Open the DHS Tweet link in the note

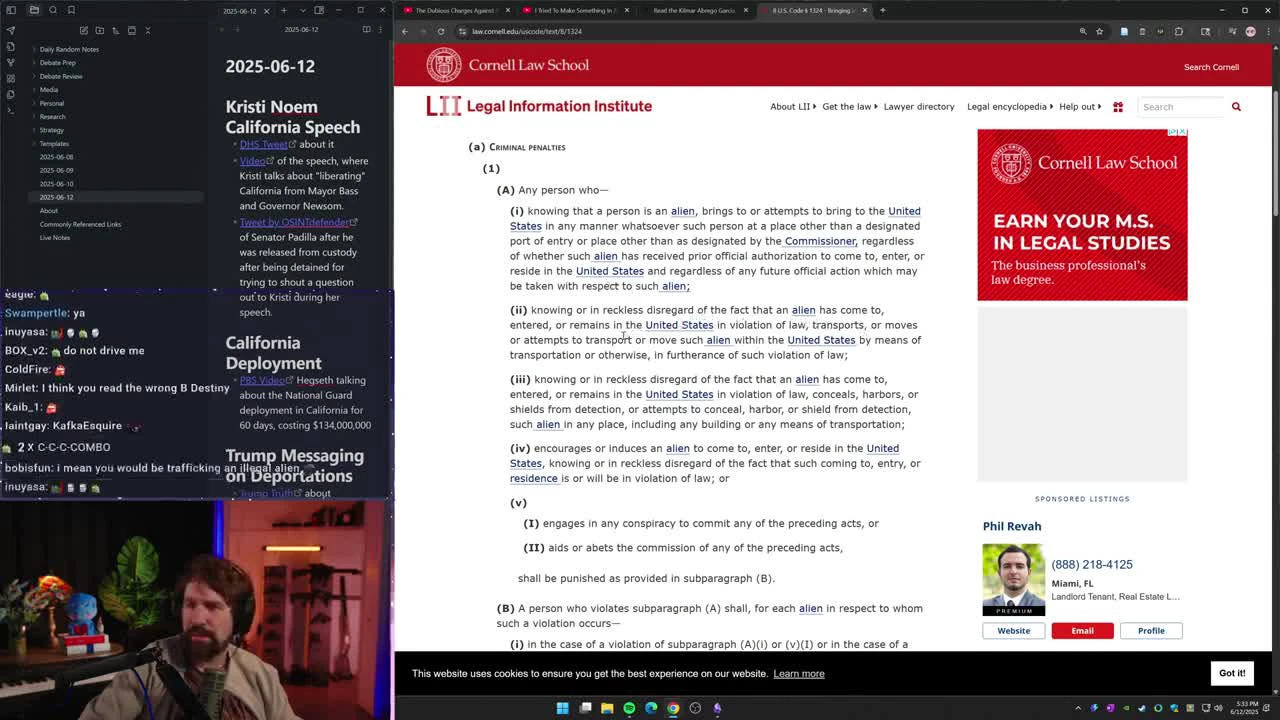266,144
